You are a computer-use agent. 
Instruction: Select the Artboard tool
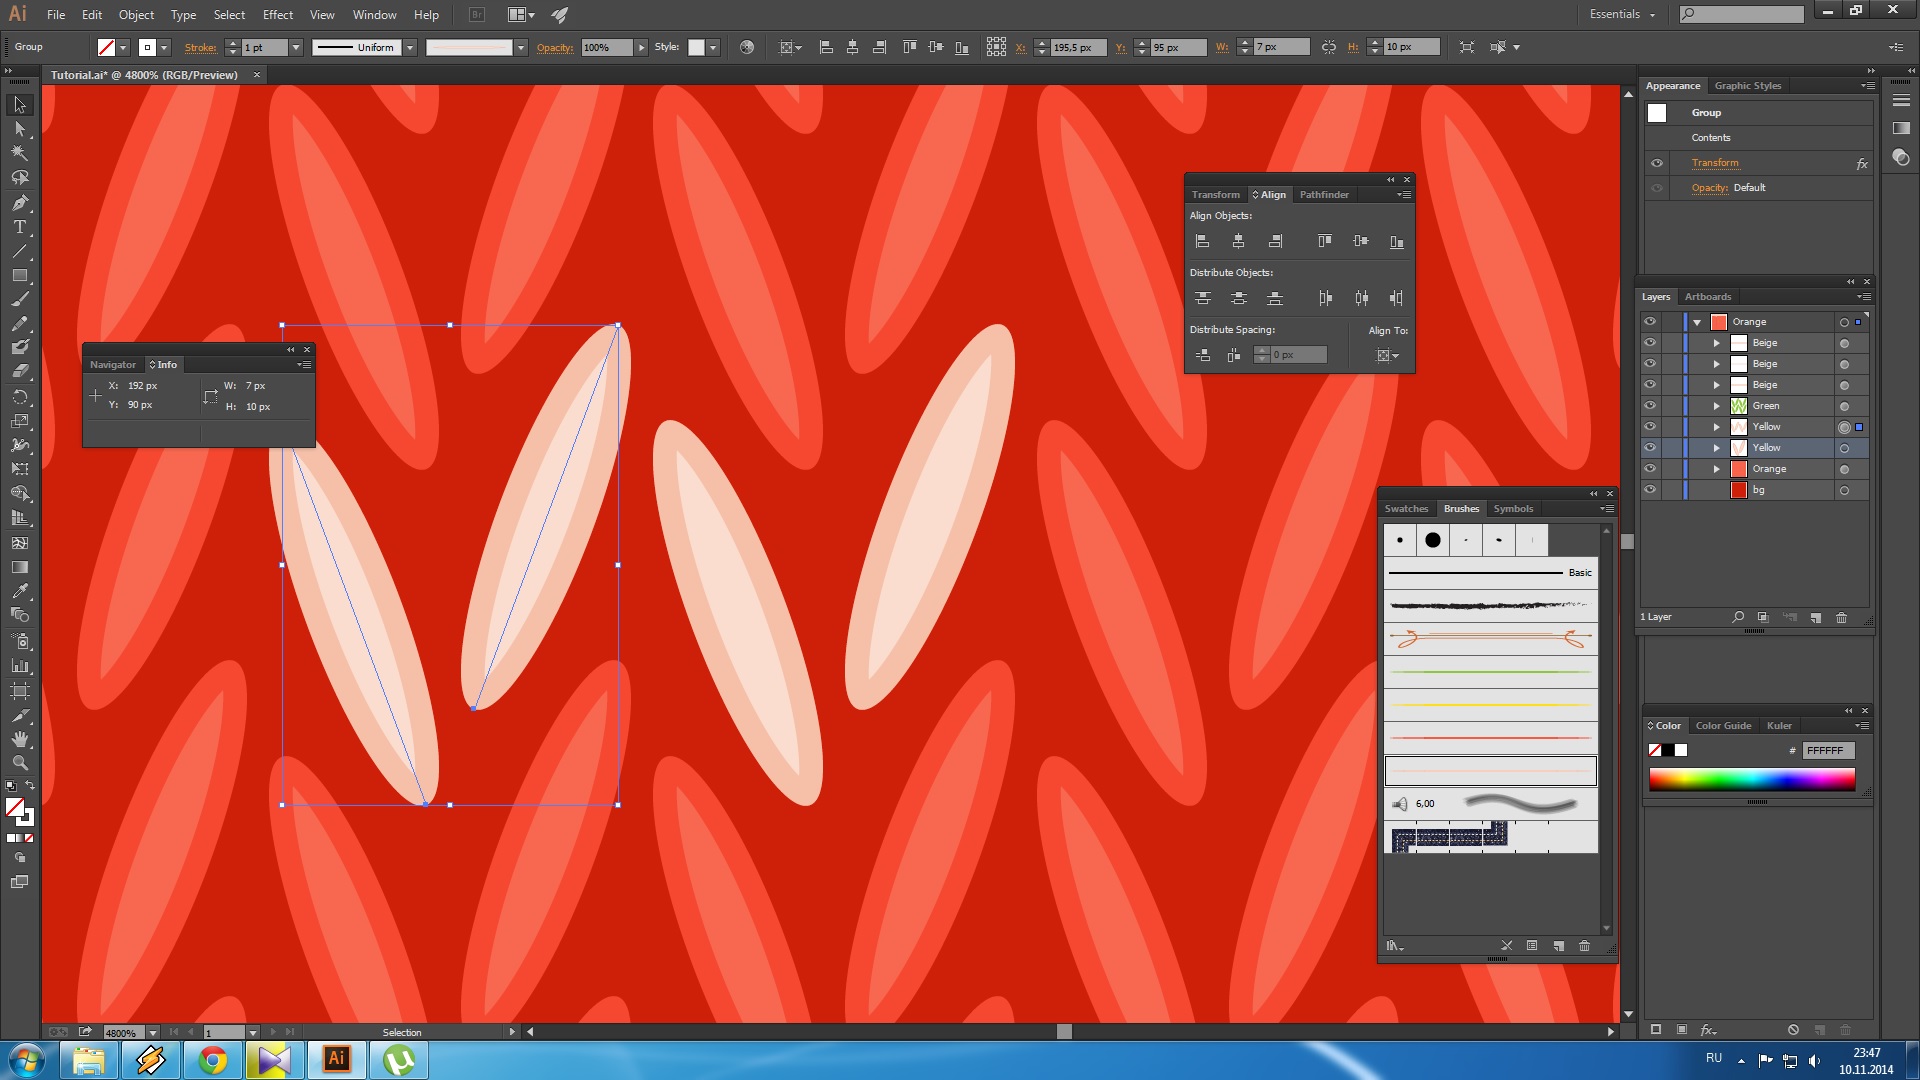click(x=19, y=690)
